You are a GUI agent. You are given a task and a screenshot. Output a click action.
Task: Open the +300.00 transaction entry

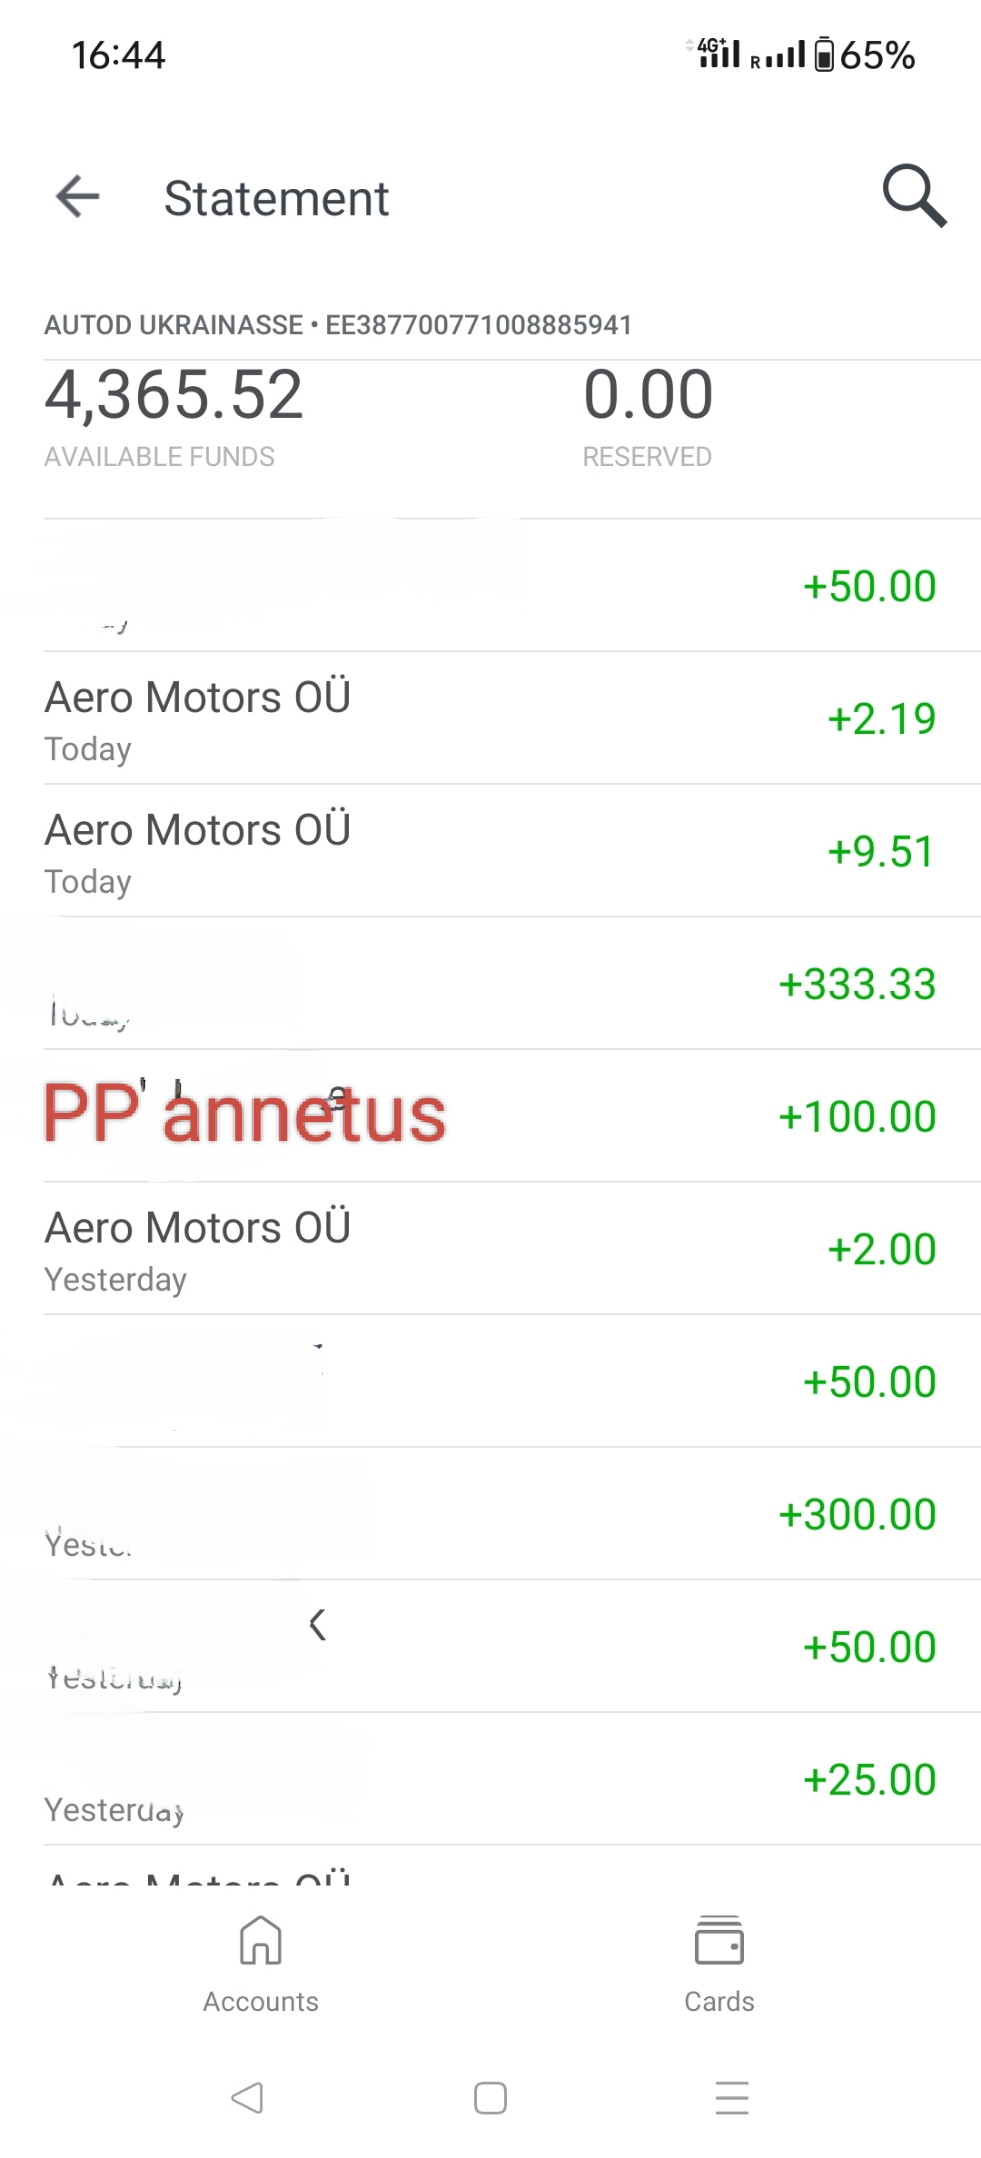point(490,1514)
